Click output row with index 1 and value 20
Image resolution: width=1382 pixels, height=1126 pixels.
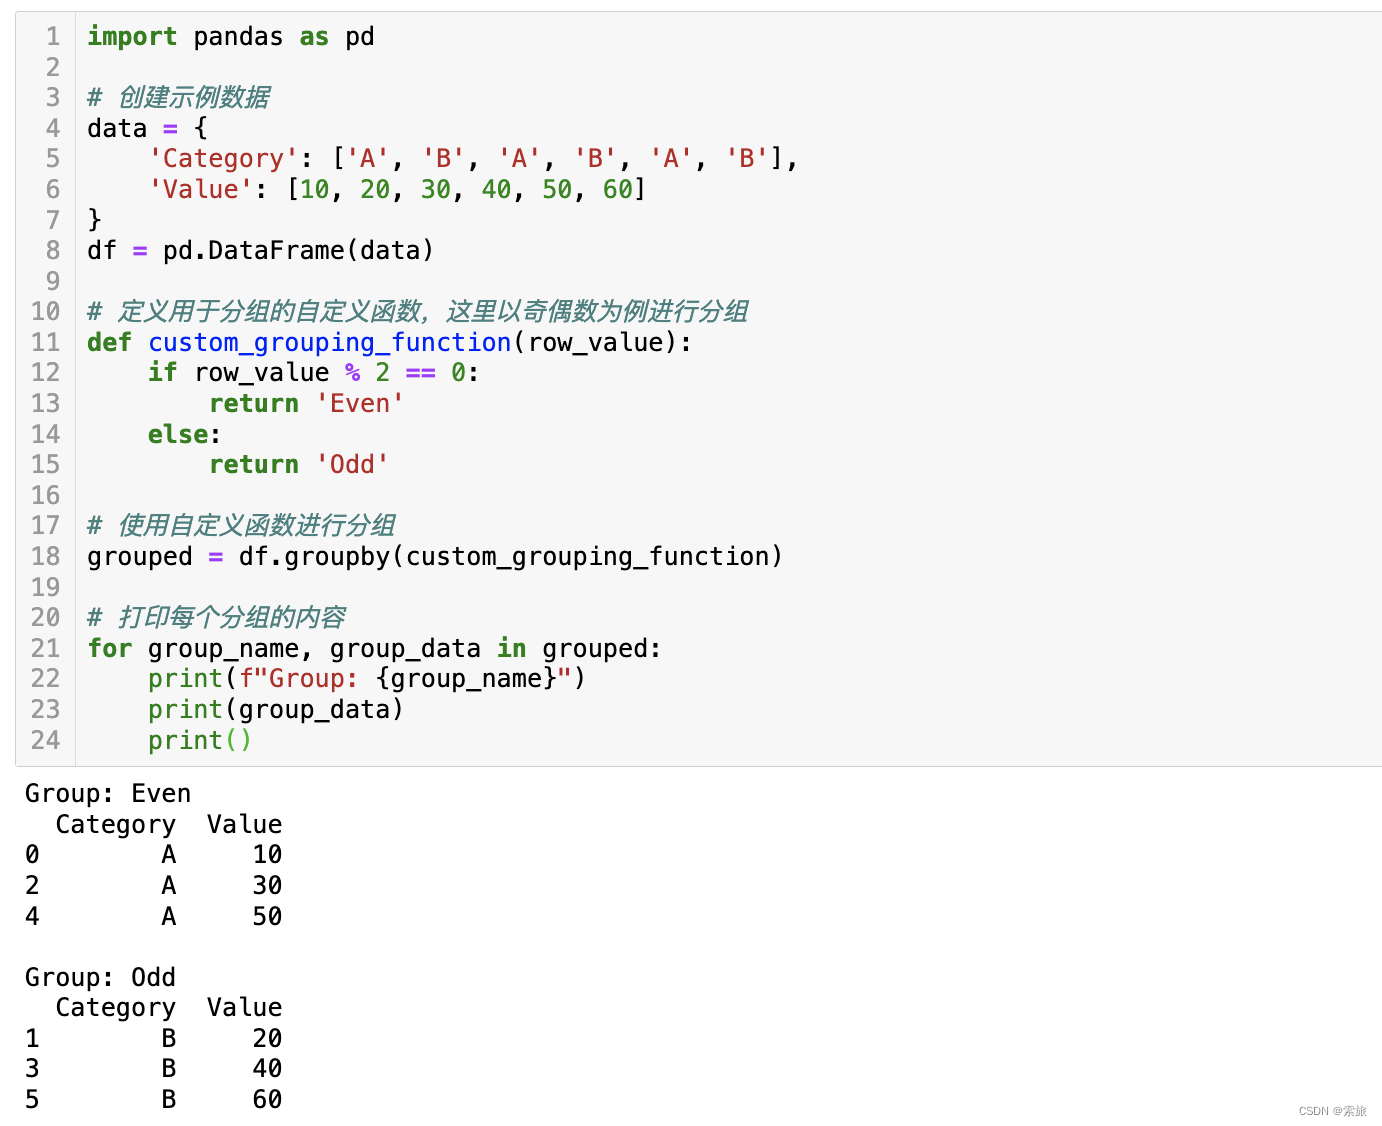click(154, 1039)
